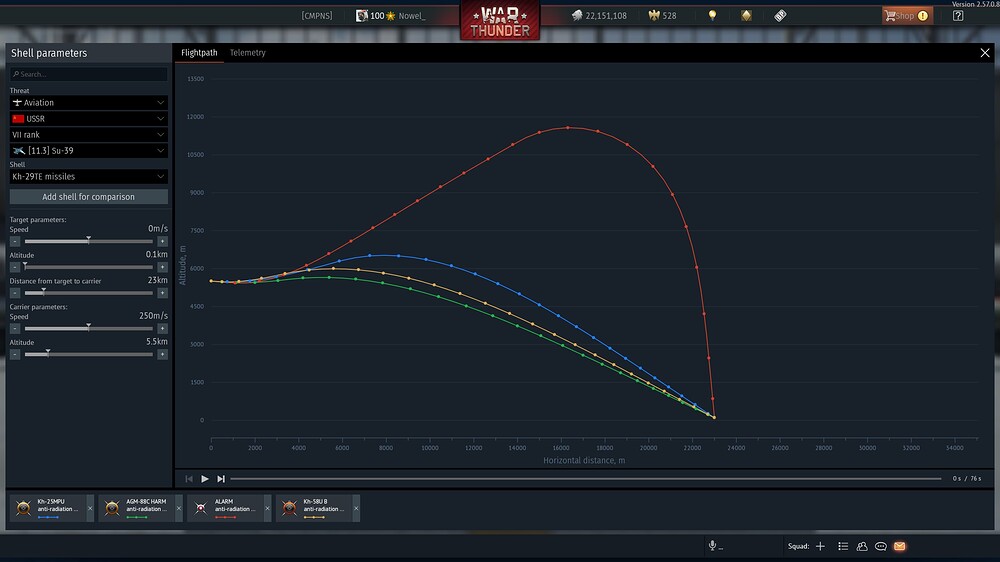Play the flightpath animation
Screen dimensions: 1000x562
coord(205,478)
